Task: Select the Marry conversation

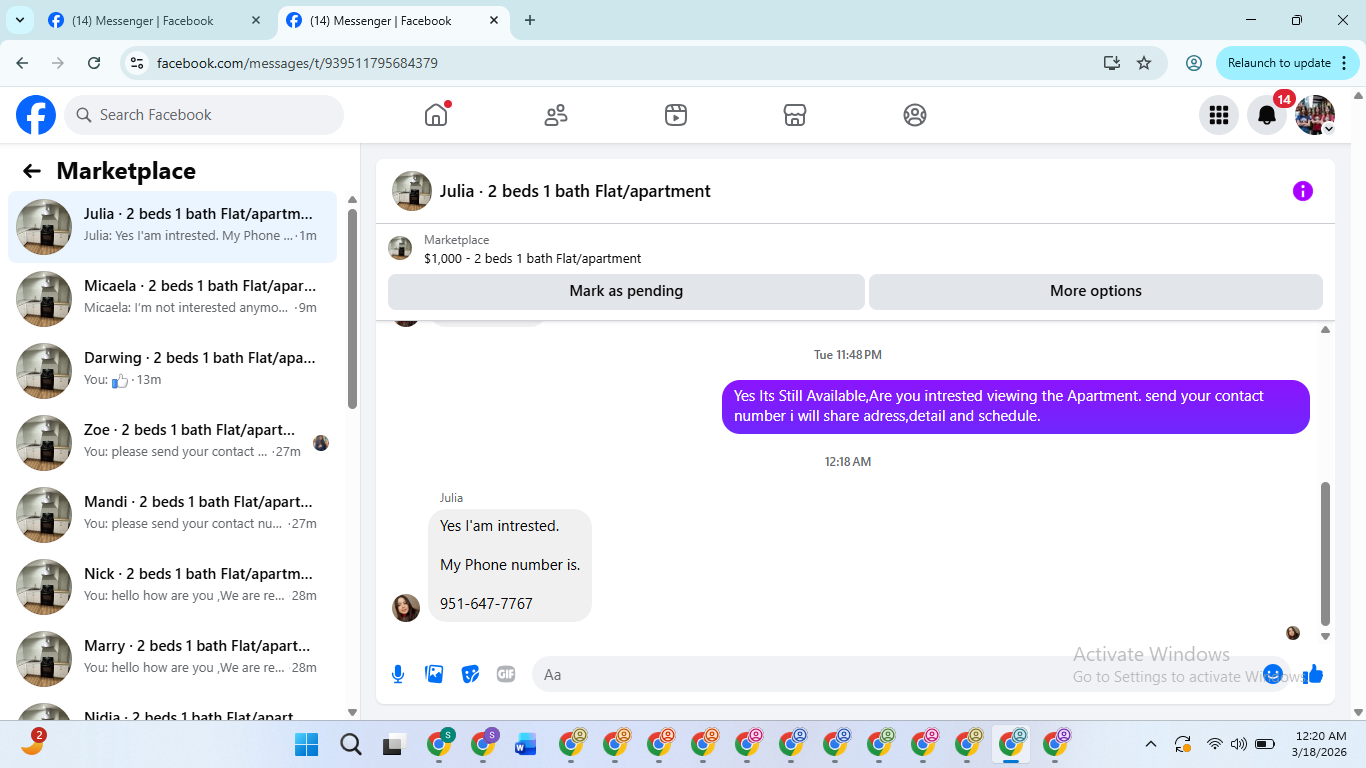Action: [172, 659]
